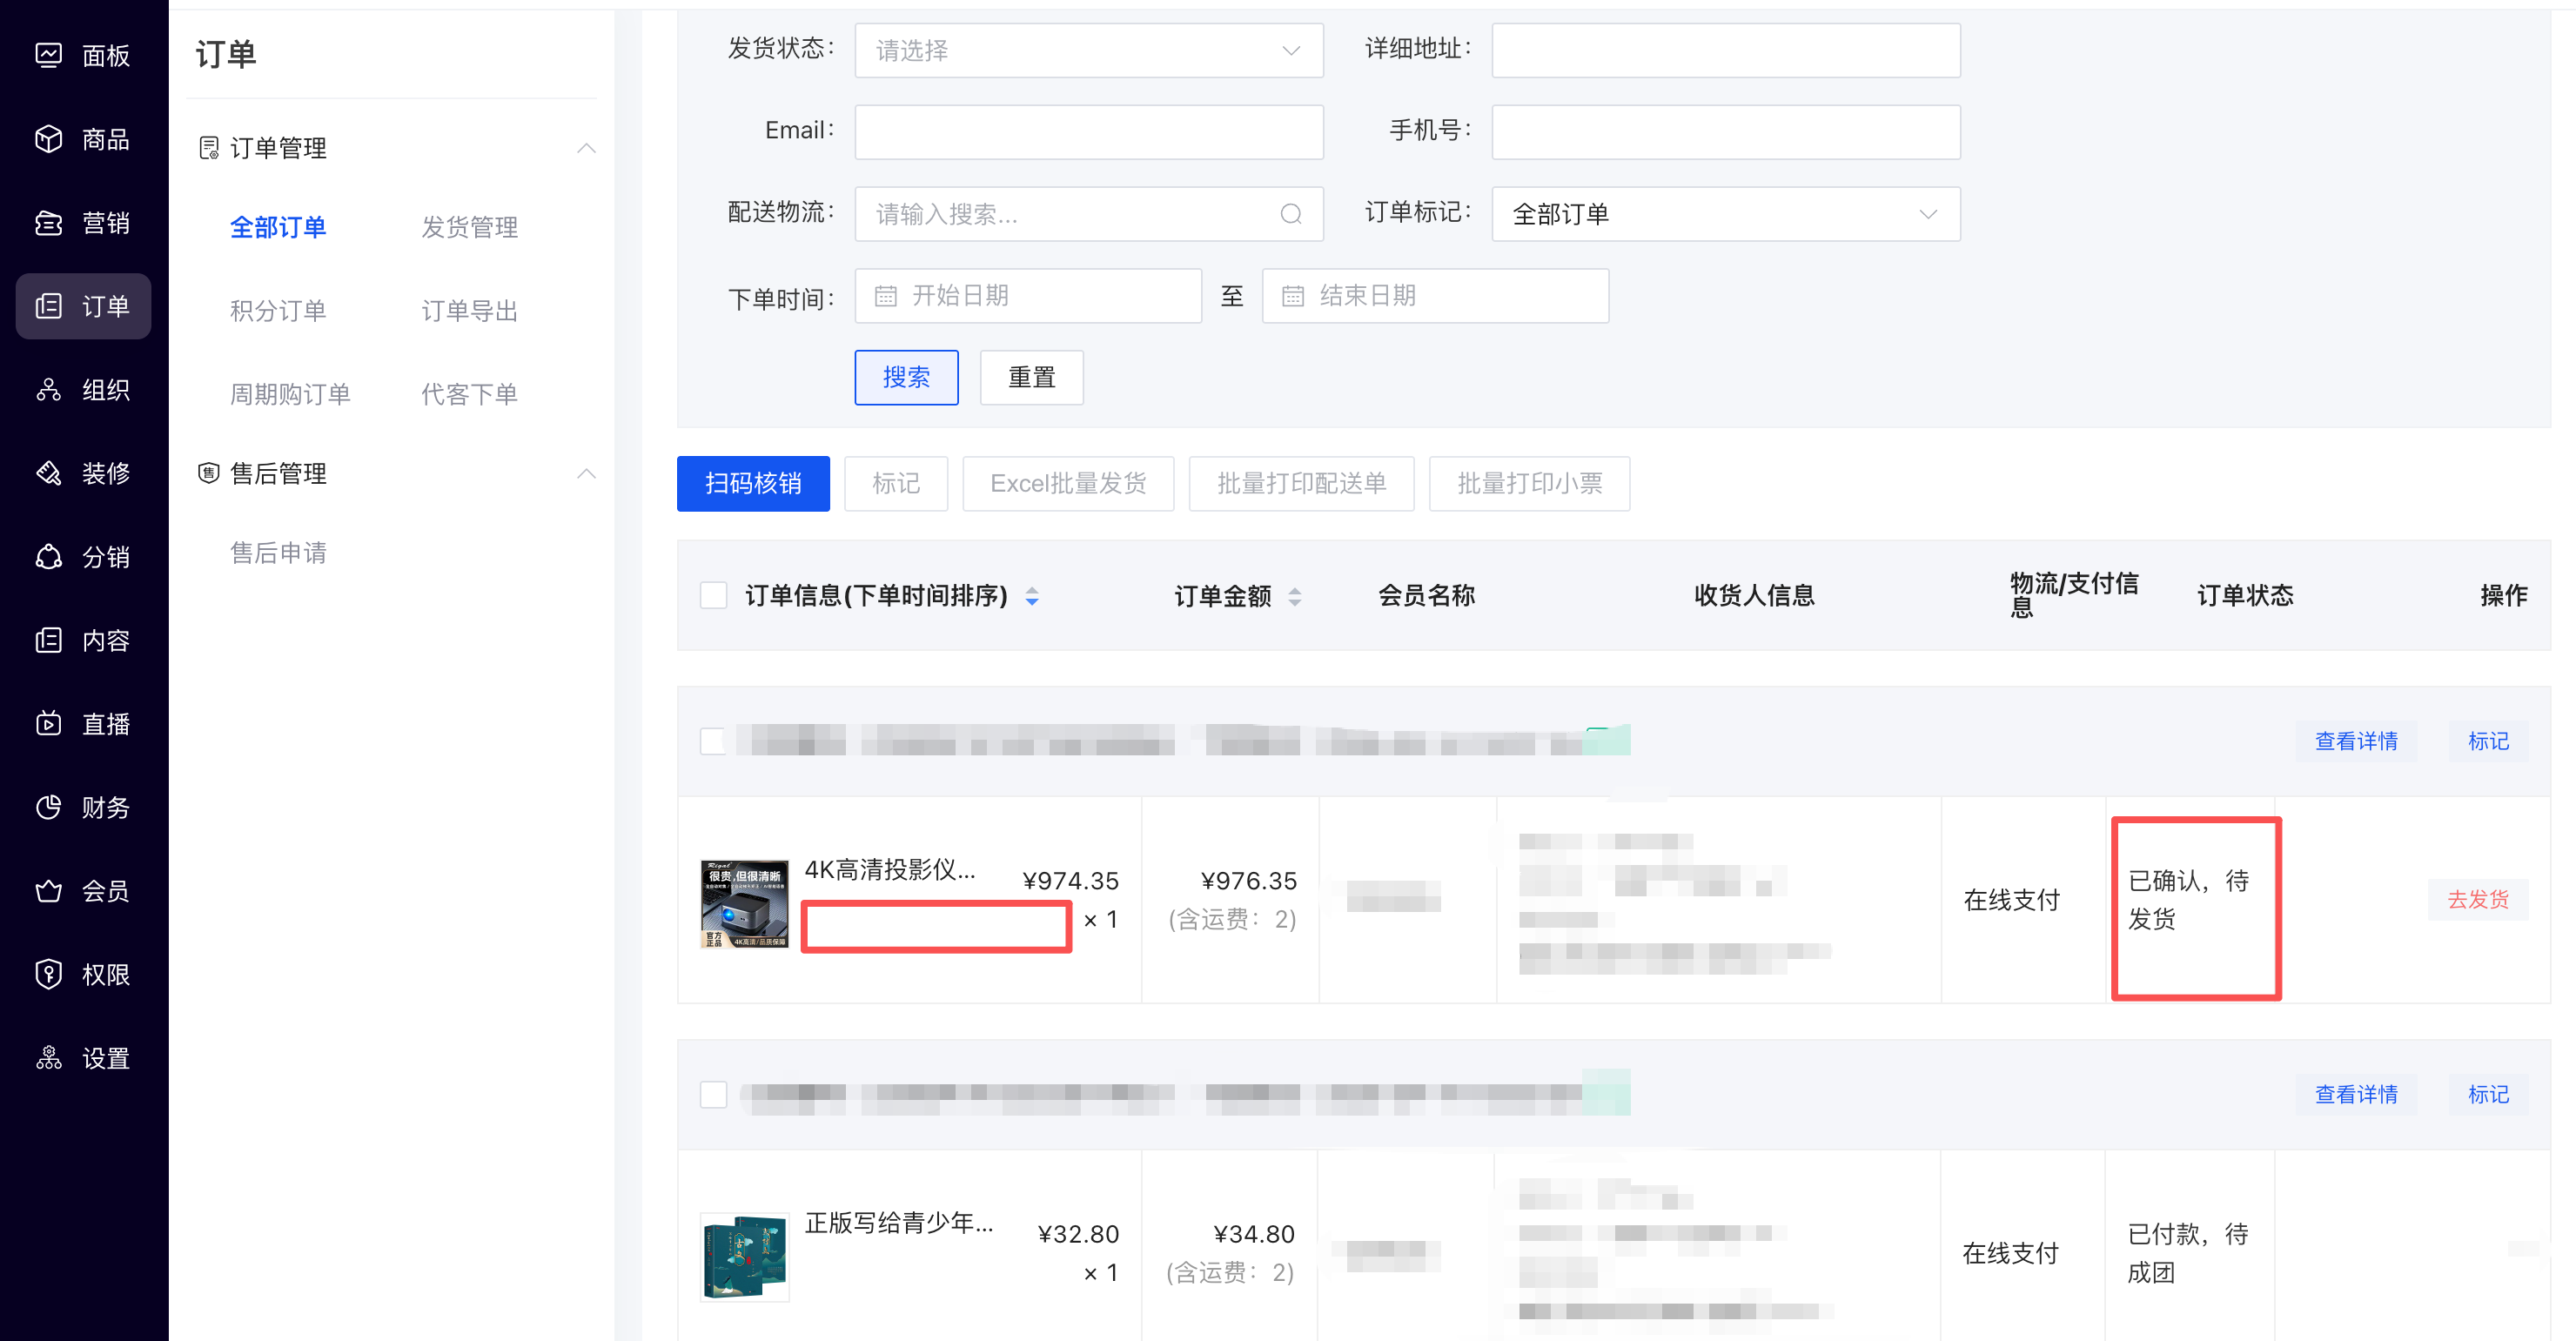Screen dimensions: 2576x1341
Task: Open the 发货状态 dropdown
Action: click(x=1088, y=50)
